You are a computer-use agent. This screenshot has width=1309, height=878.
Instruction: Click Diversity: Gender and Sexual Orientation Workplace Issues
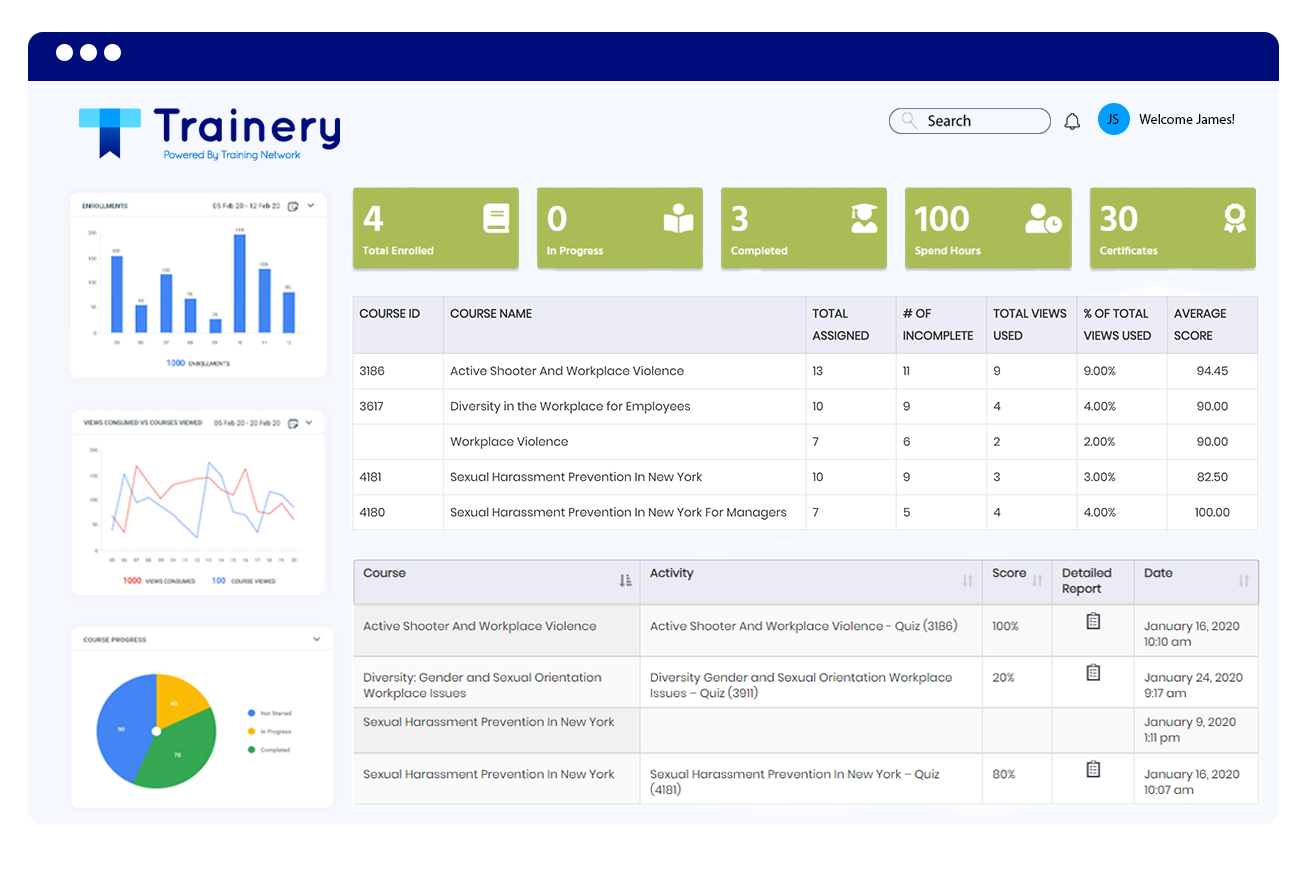point(482,685)
